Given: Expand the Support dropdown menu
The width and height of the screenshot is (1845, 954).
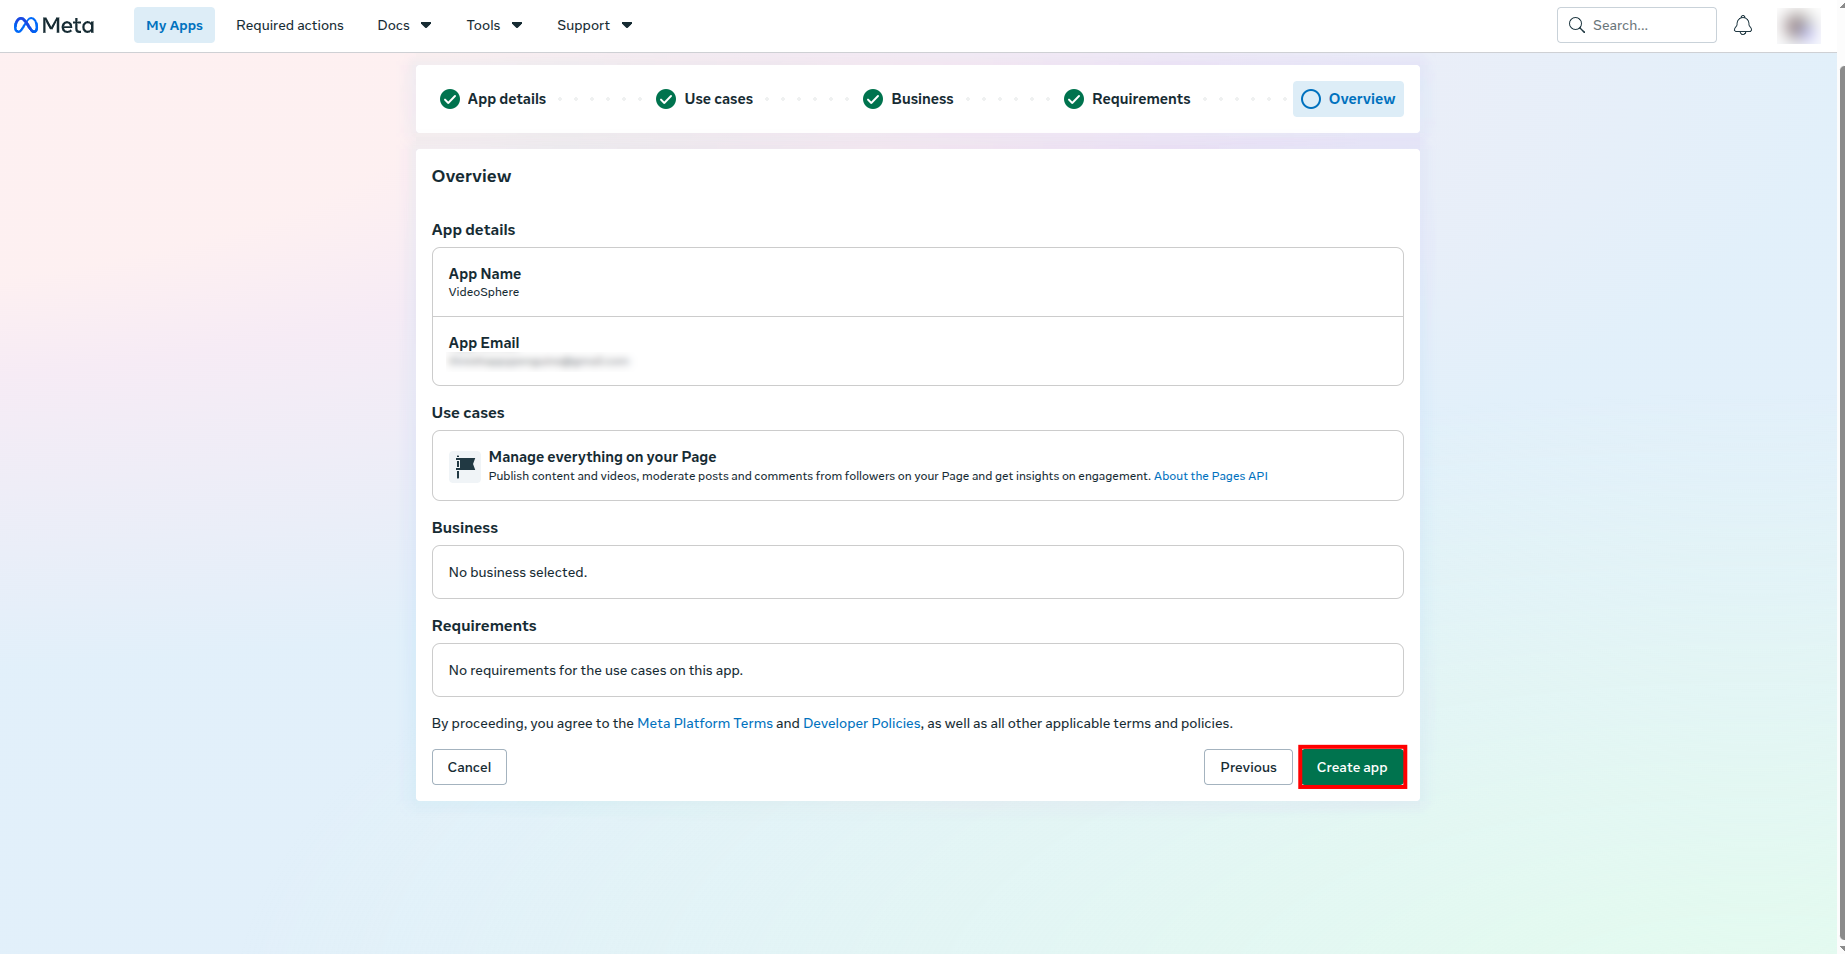Looking at the screenshot, I should [x=594, y=25].
